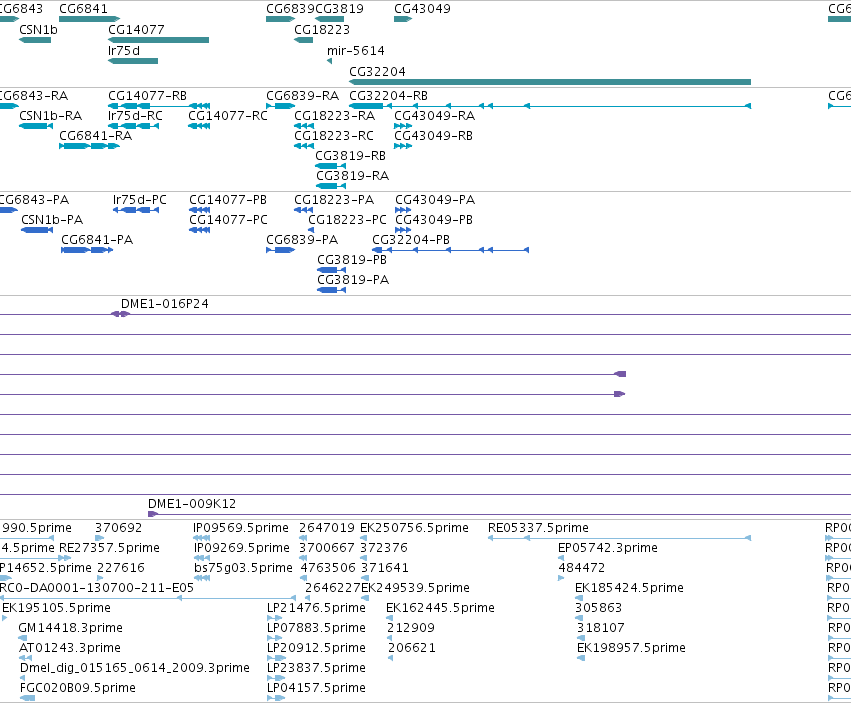Click the CG14077 gene label

[x=136, y=30]
